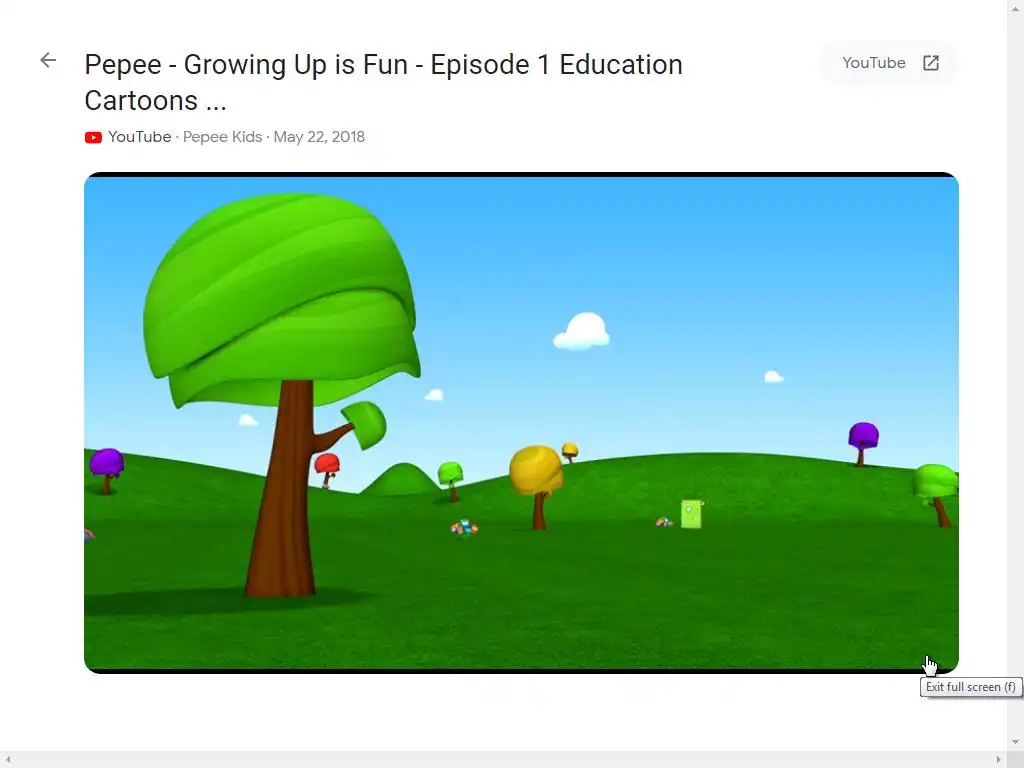Go back using the left arrow
This screenshot has height=768, width=1024.
48,61
